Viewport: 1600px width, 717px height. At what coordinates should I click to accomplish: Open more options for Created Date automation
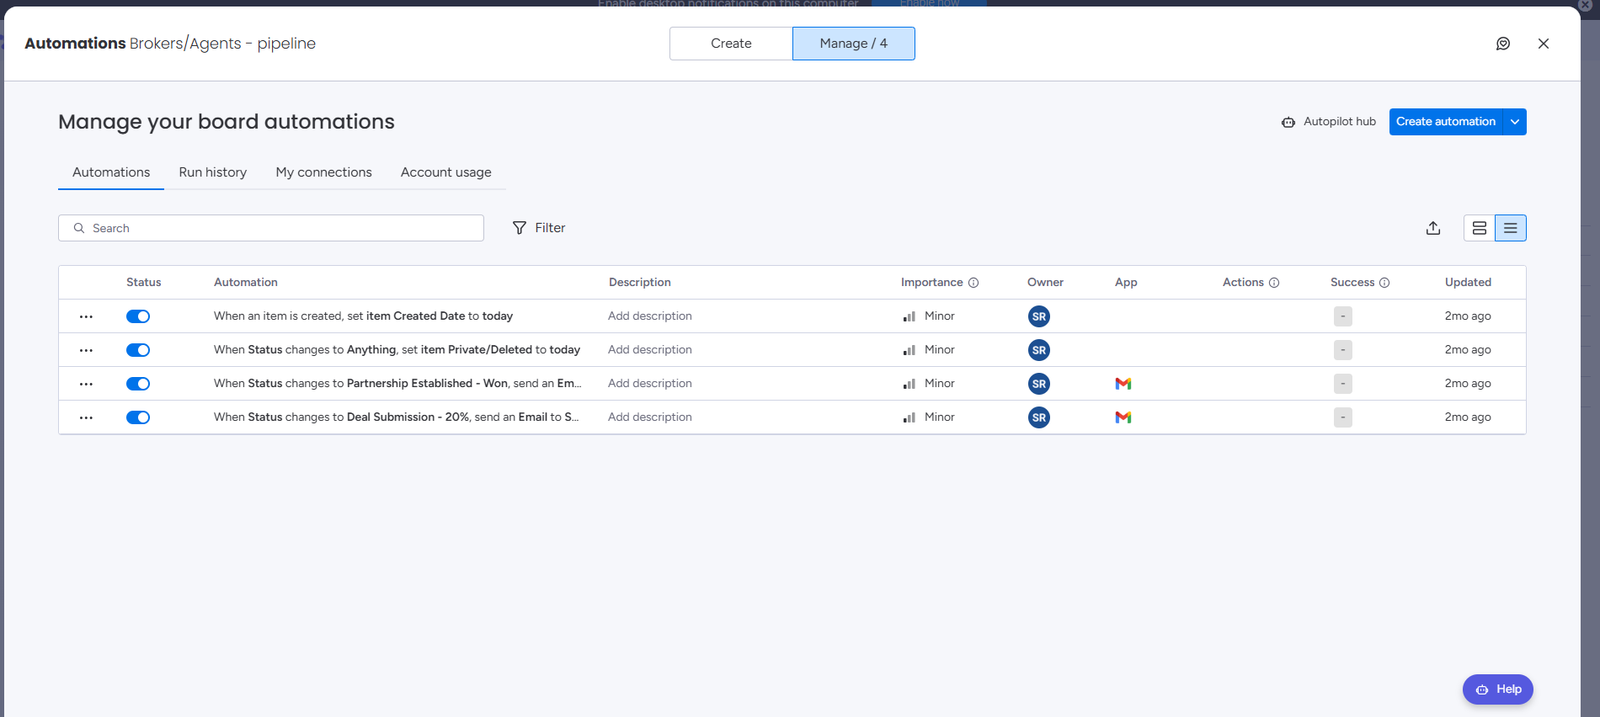(86, 316)
